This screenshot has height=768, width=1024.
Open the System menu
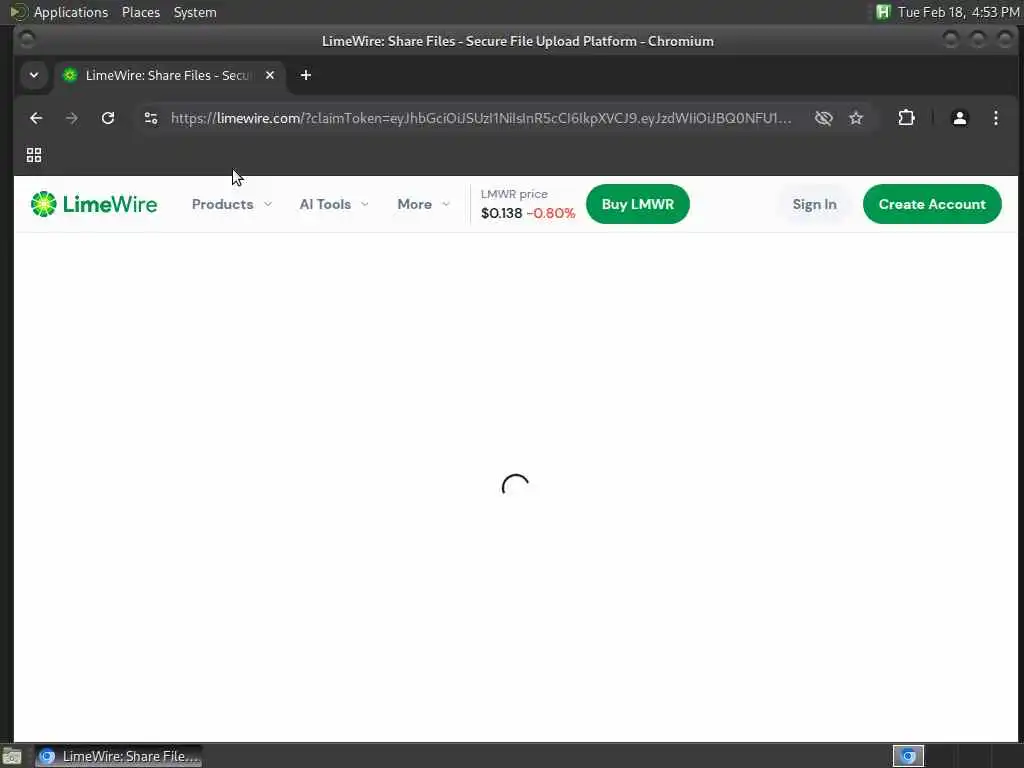pyautogui.click(x=195, y=12)
